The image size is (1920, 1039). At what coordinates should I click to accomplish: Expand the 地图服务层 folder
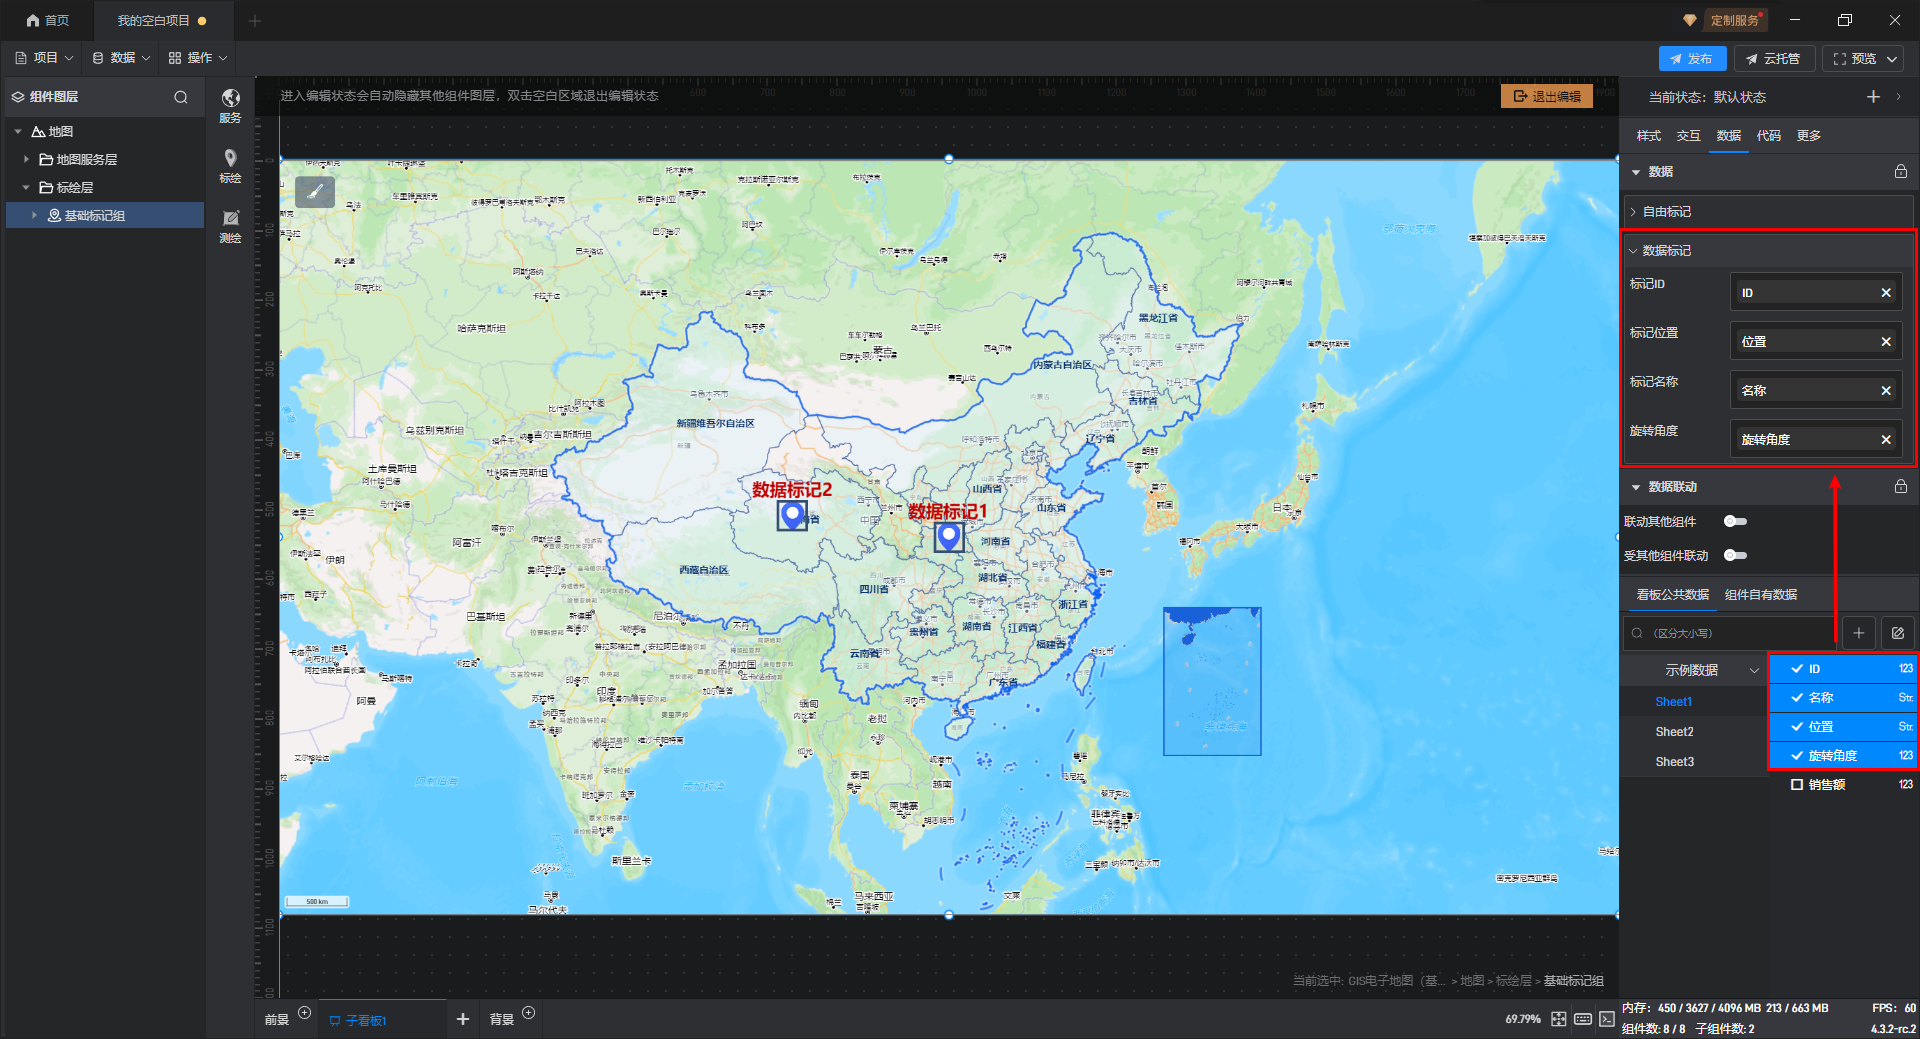pyautogui.click(x=26, y=160)
